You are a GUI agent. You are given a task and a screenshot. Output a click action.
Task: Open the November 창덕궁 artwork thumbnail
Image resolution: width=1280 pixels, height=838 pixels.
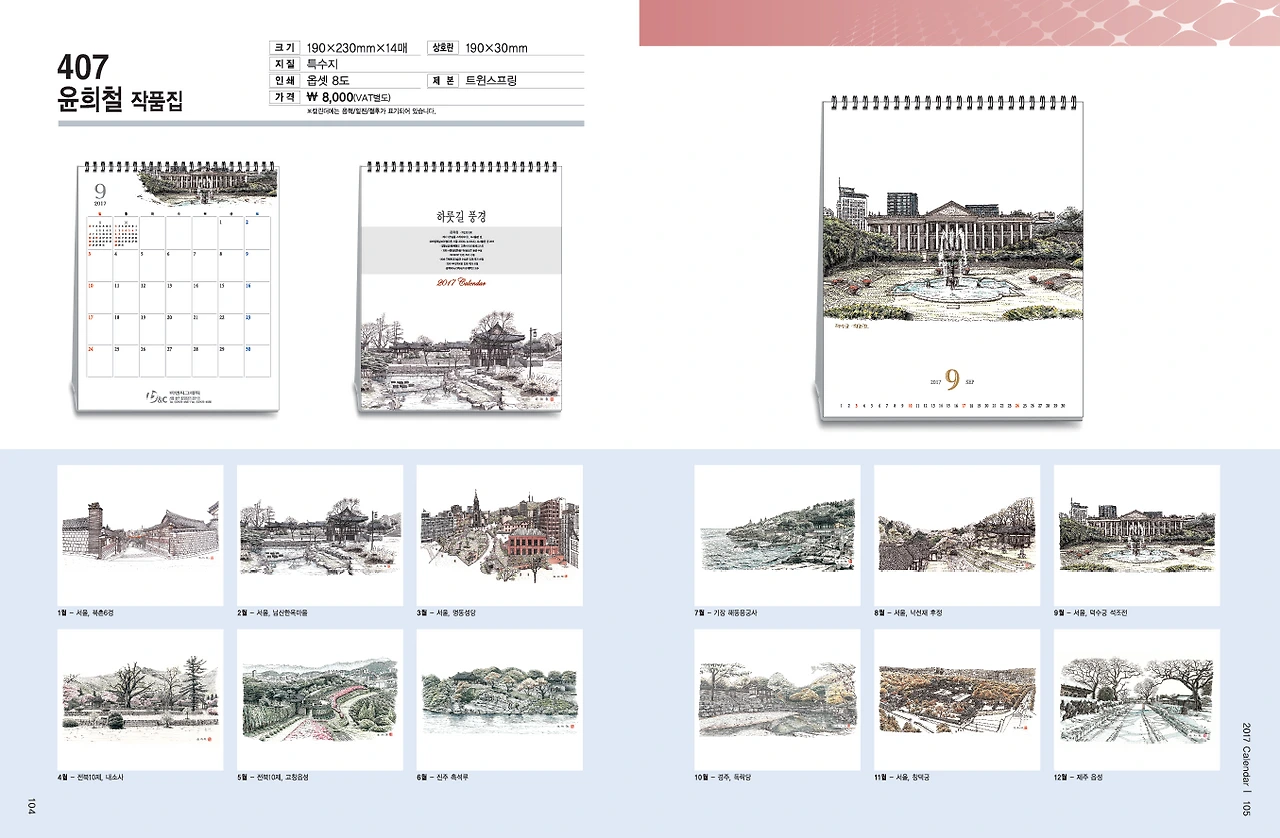pos(957,699)
